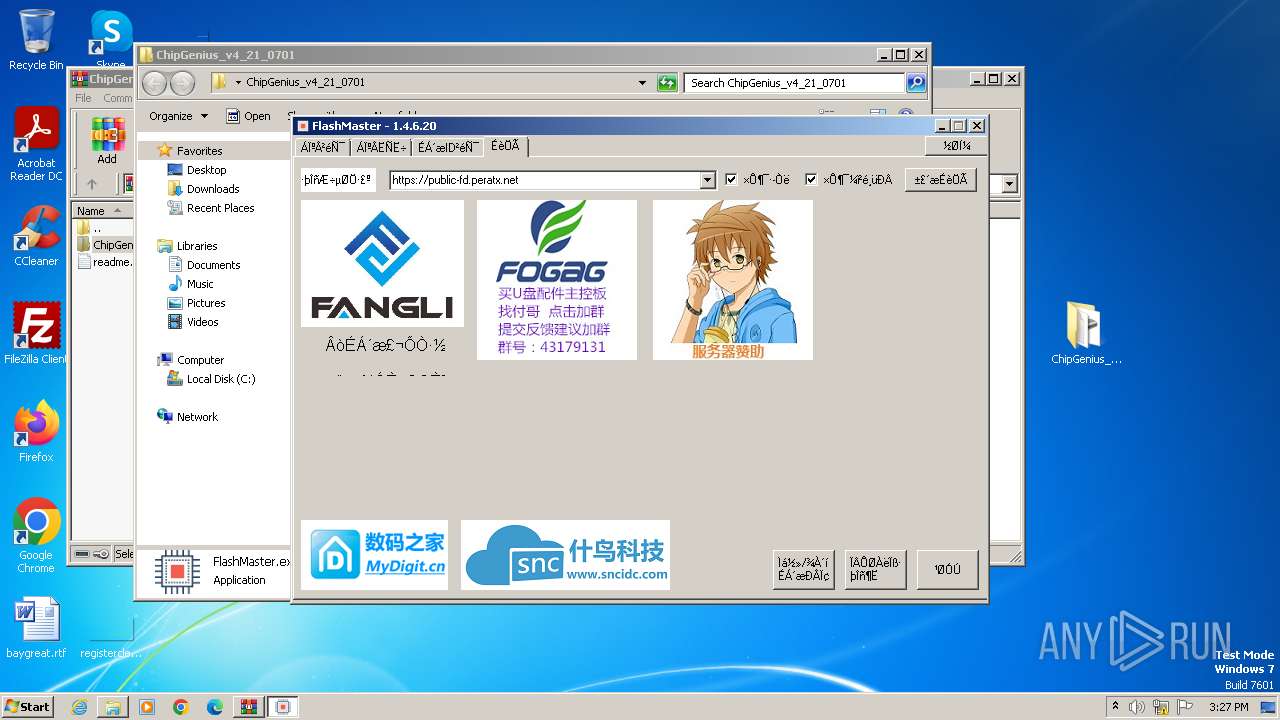Click the first bottom-right FlashMaster button
1280x720 pixels.
[x=804, y=569]
